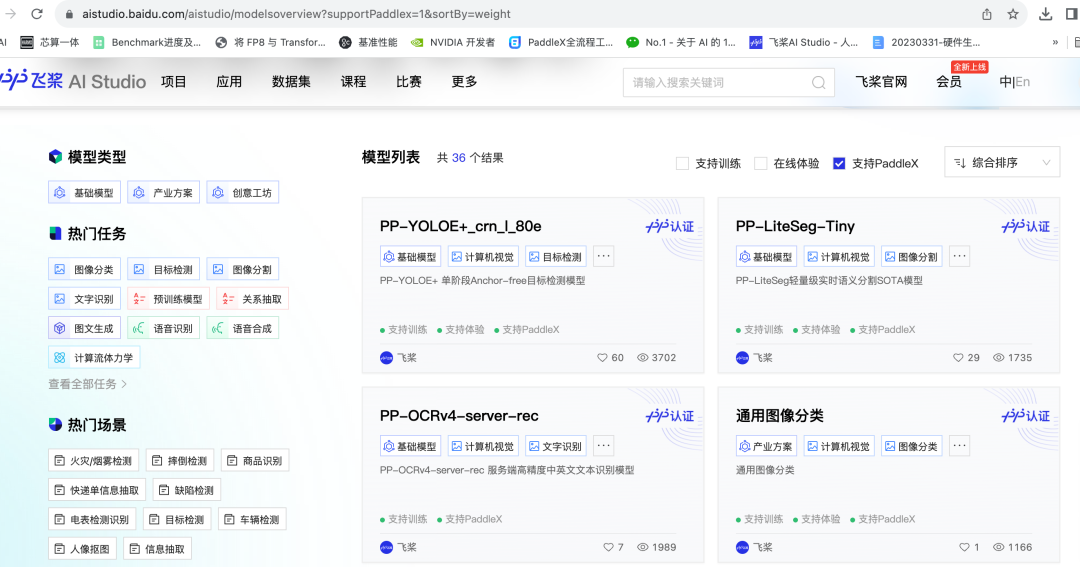Screen dimensions: 1080x567
Task: Reload the page with browser refresh icon
Action: pos(37,14)
